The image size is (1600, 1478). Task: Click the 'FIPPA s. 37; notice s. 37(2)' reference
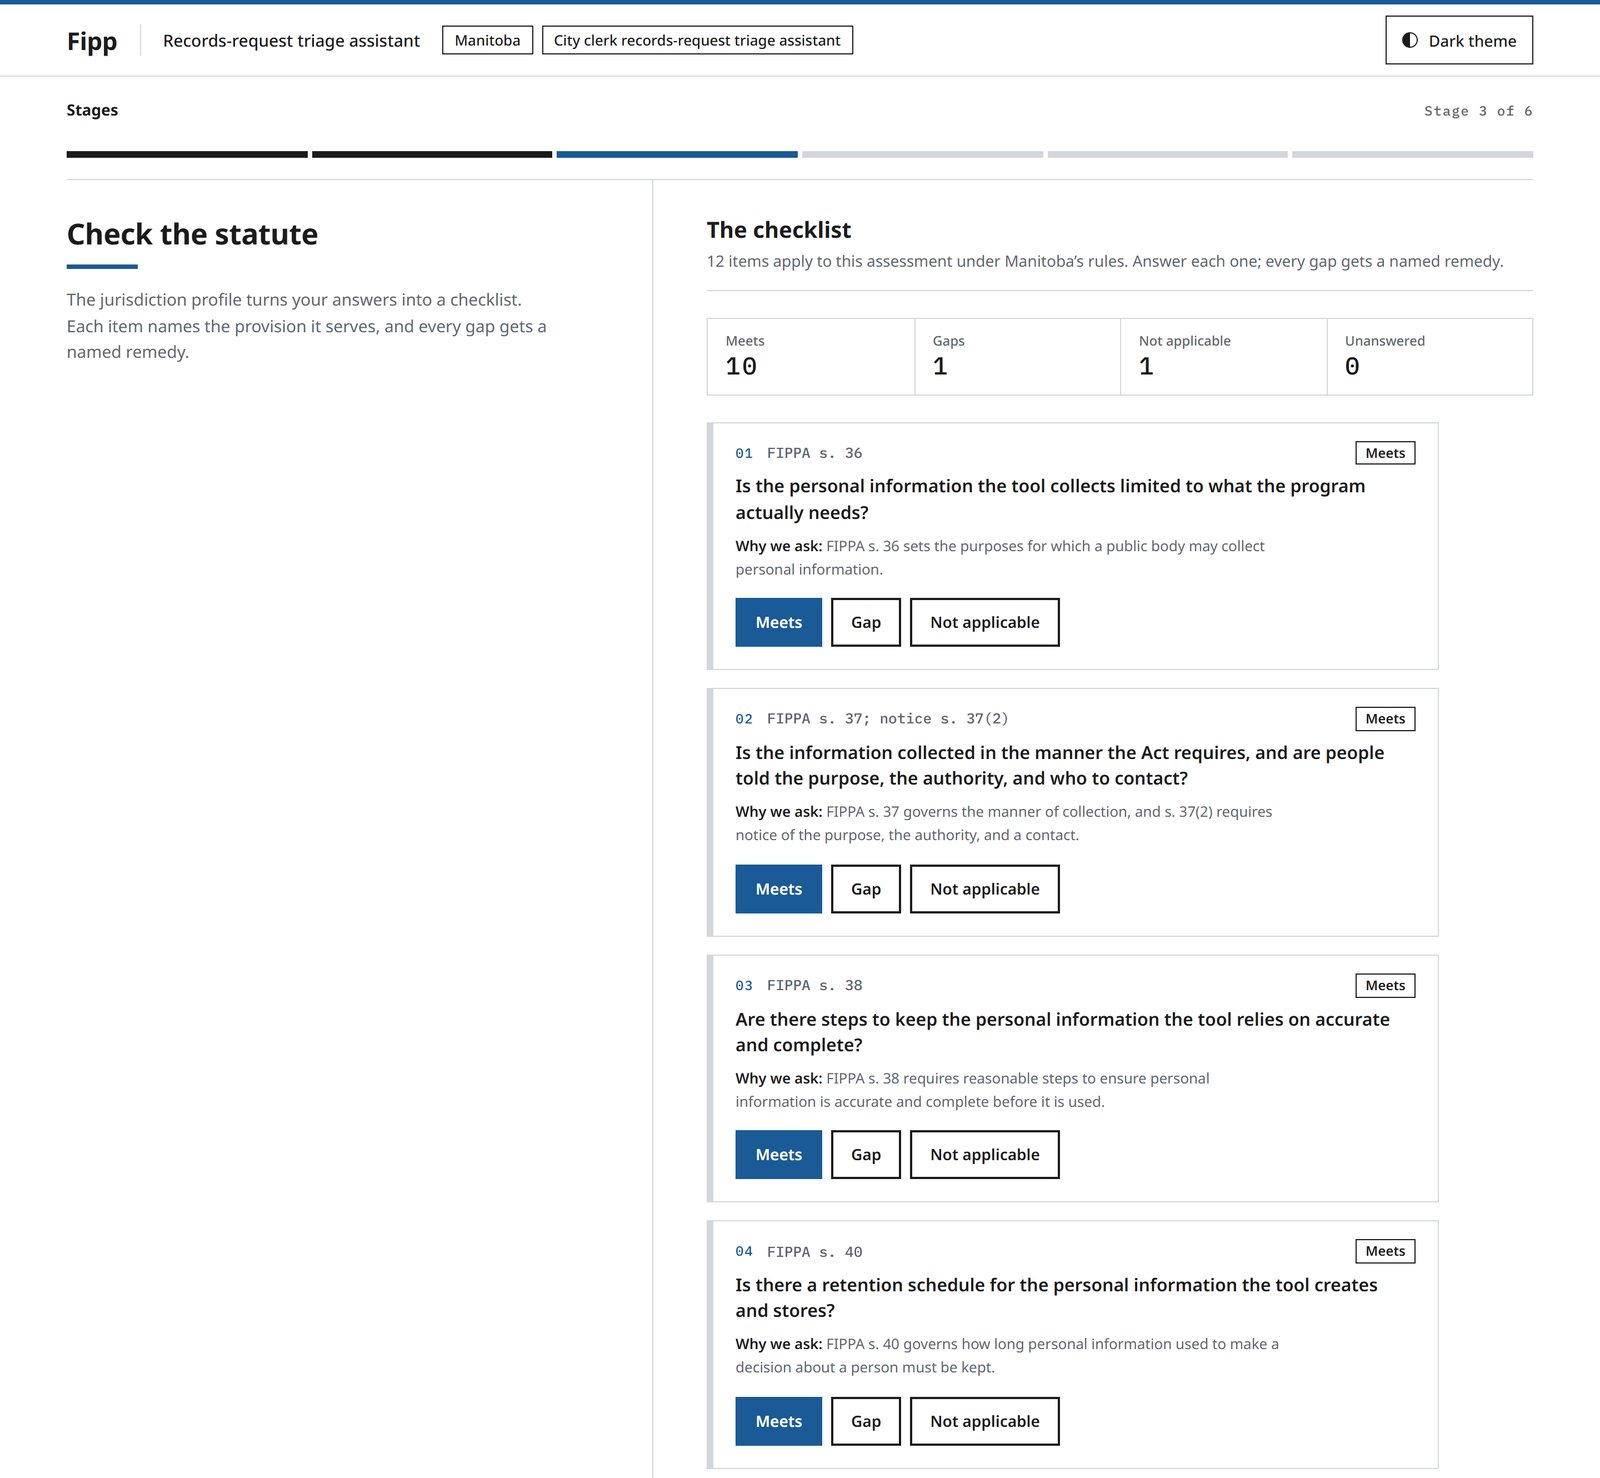click(887, 719)
